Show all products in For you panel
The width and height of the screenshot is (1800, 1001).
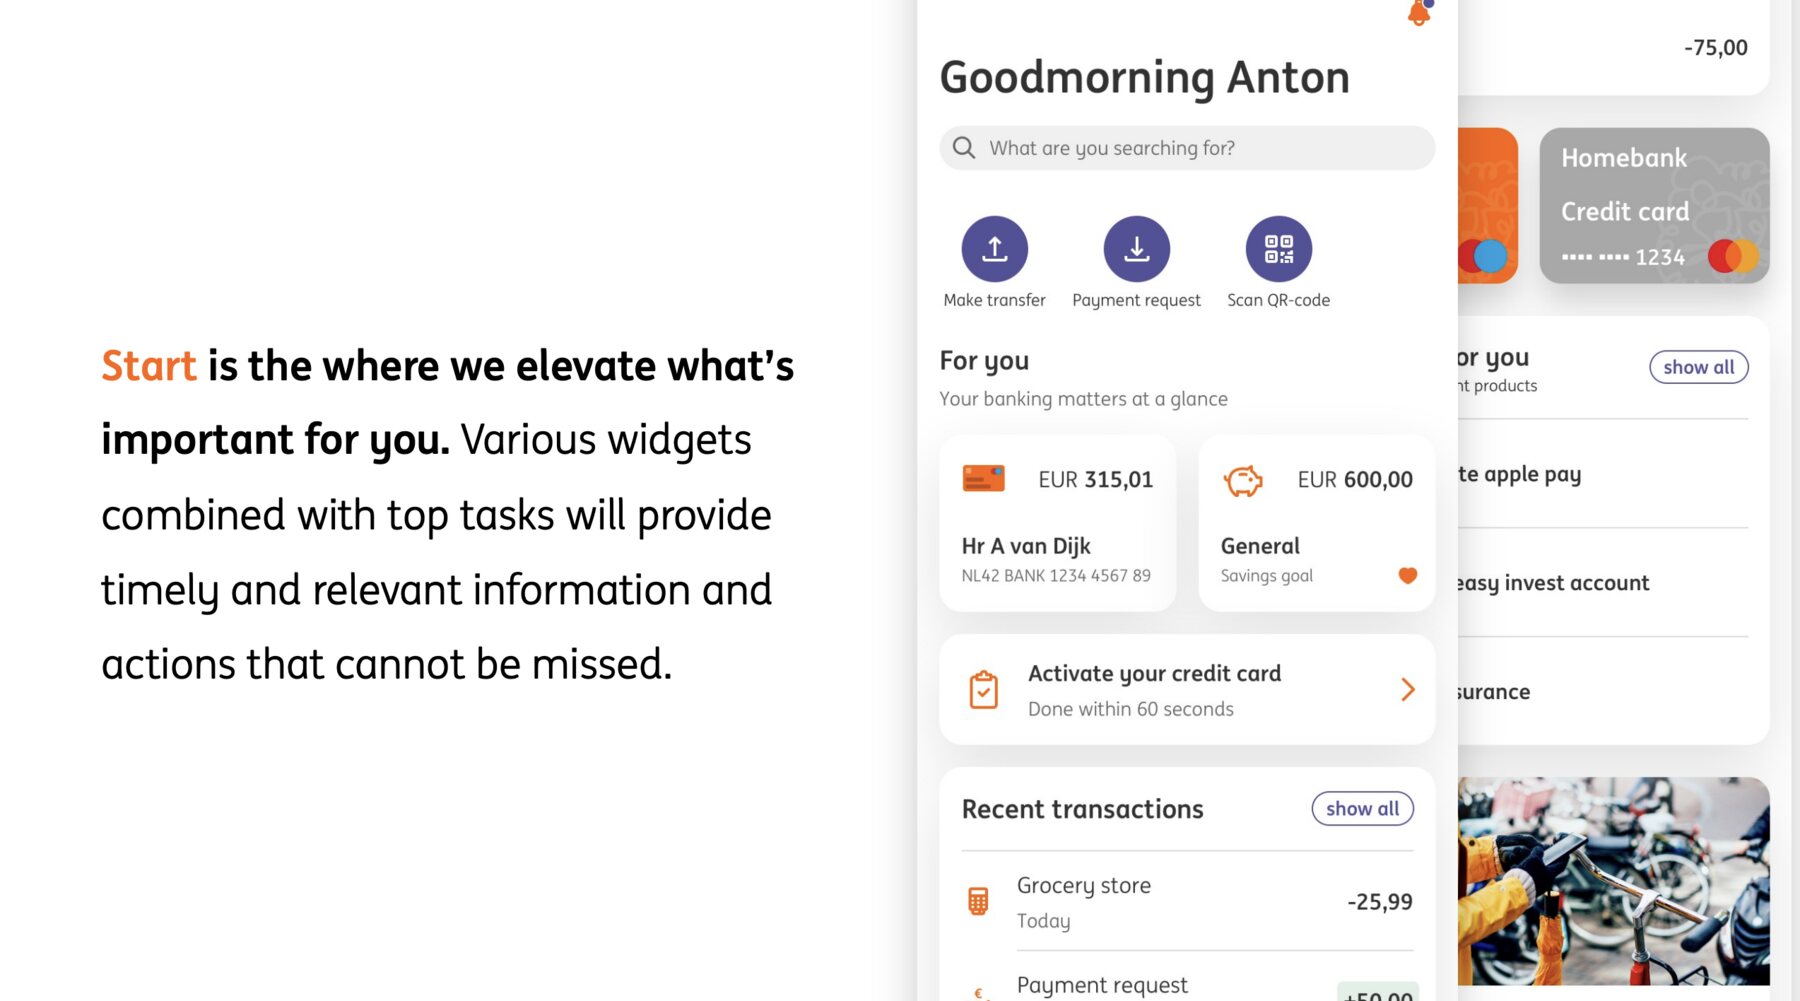[x=1698, y=367]
